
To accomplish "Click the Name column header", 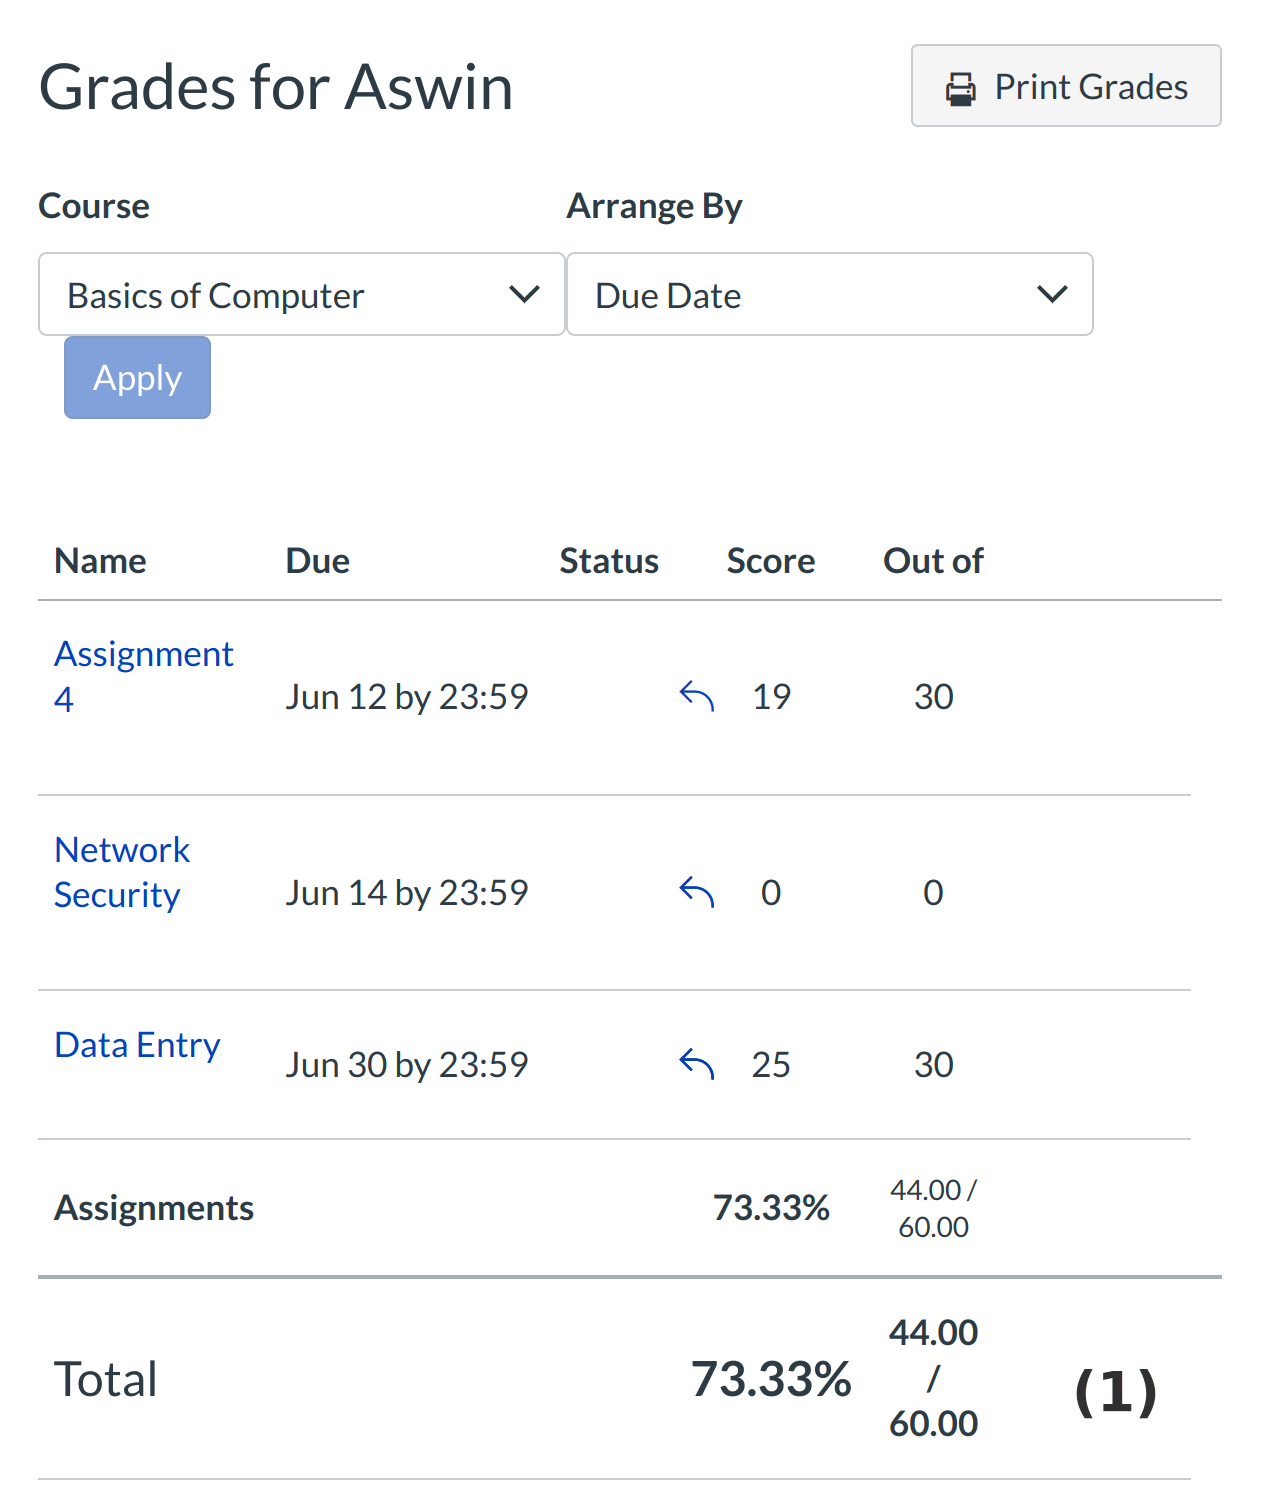I will tap(100, 561).
